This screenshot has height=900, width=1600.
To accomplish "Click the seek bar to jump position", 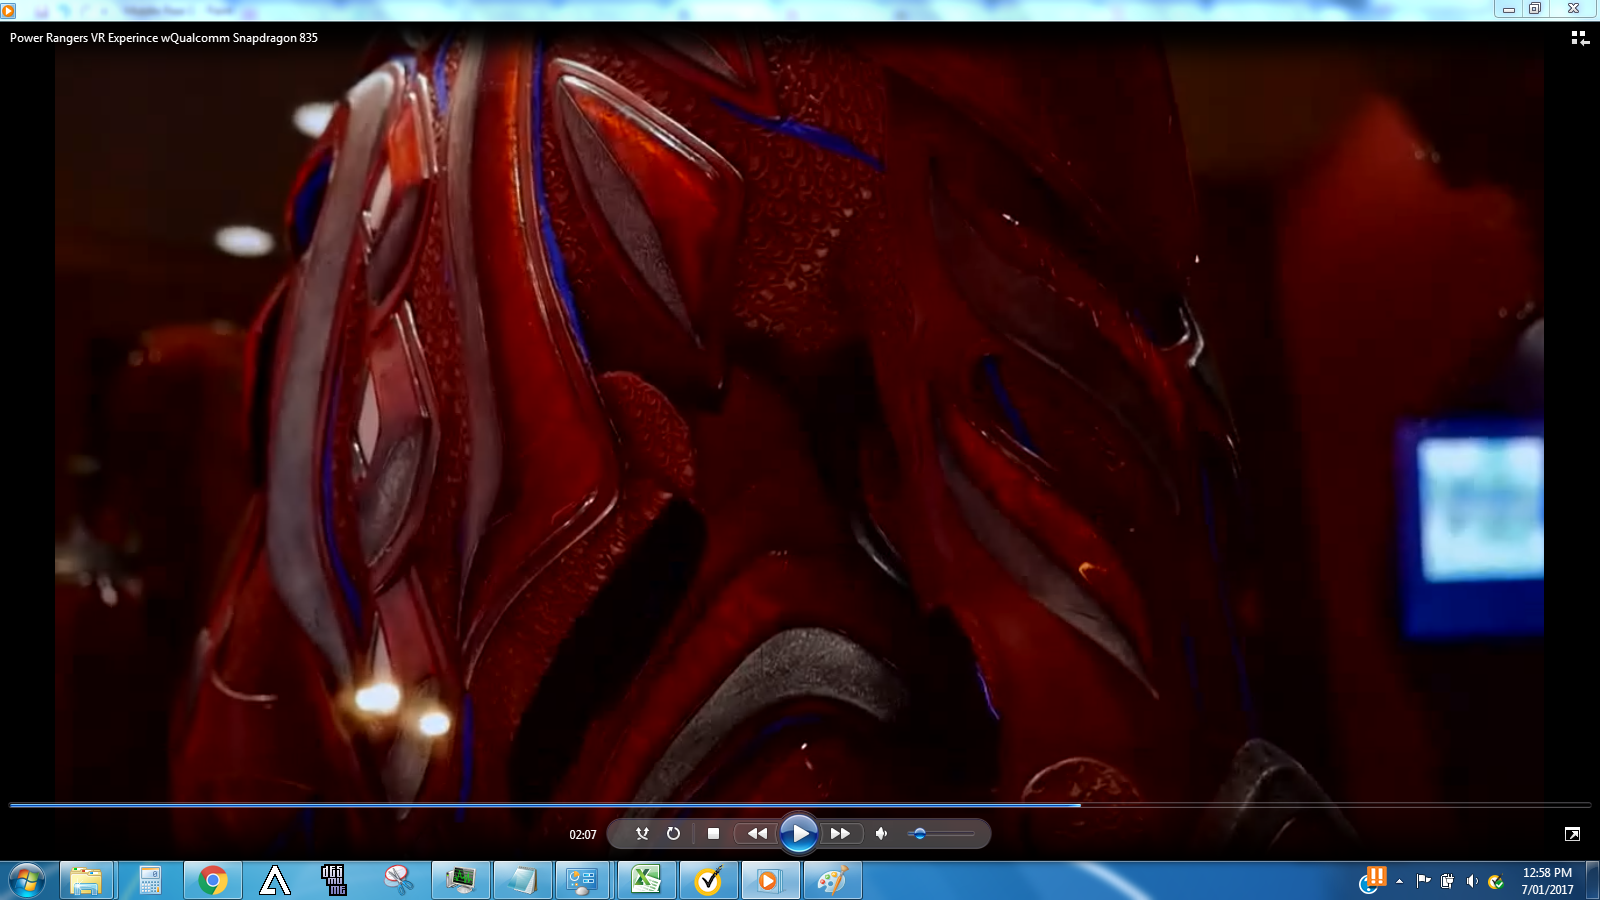I will point(800,805).
